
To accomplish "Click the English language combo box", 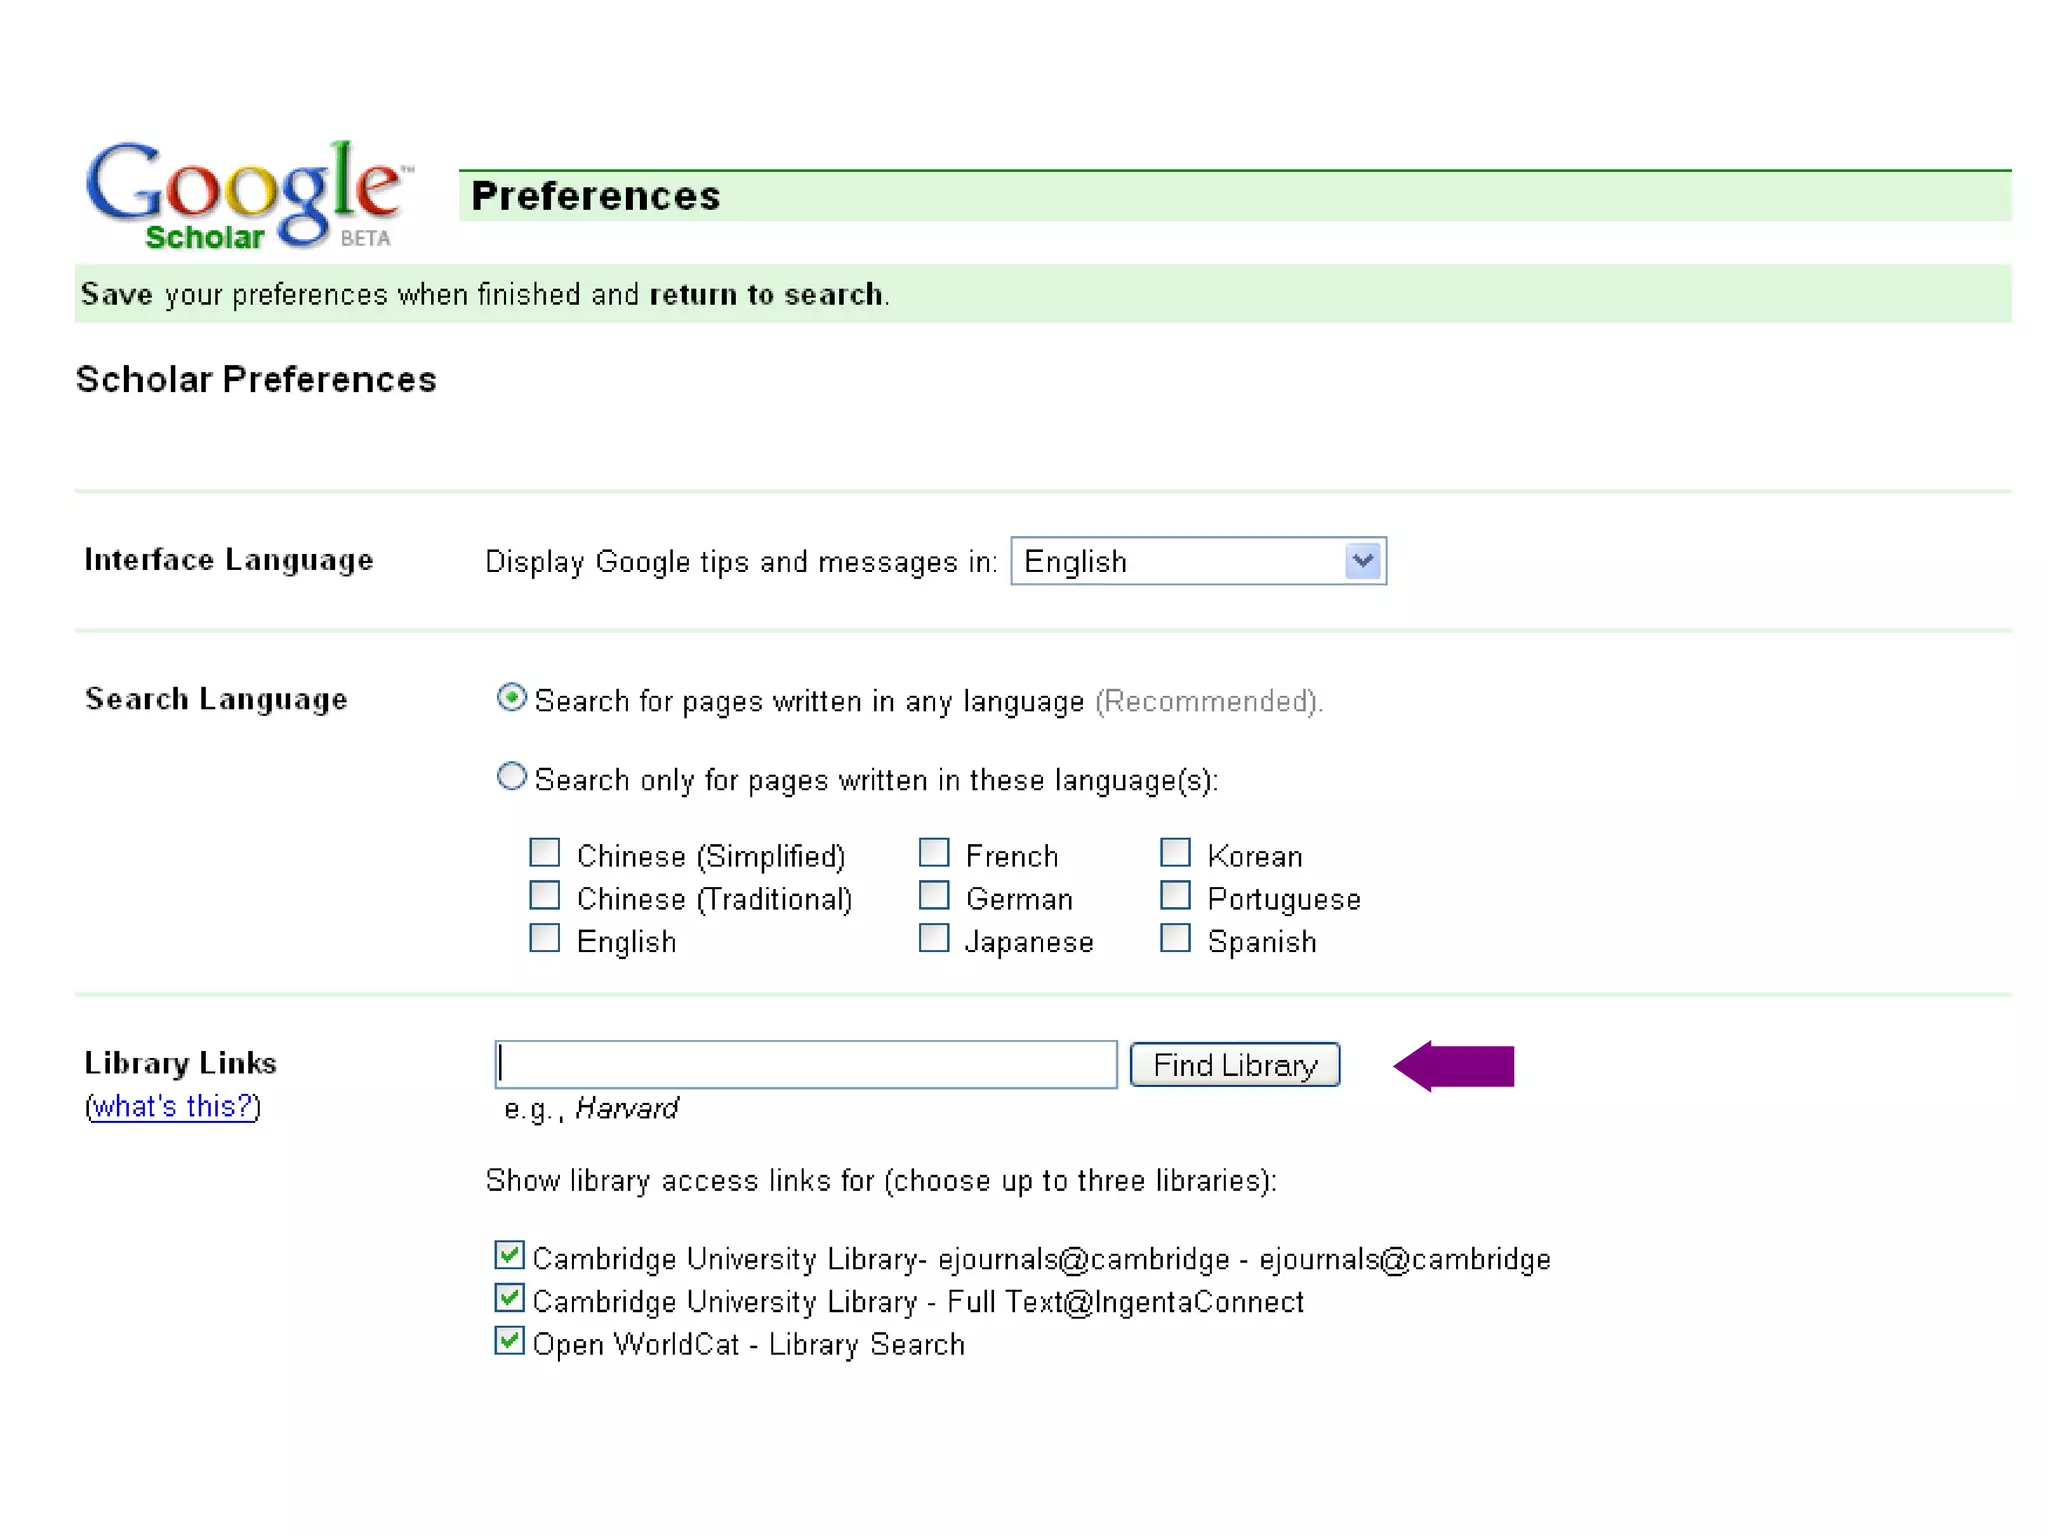I will 1180,561.
